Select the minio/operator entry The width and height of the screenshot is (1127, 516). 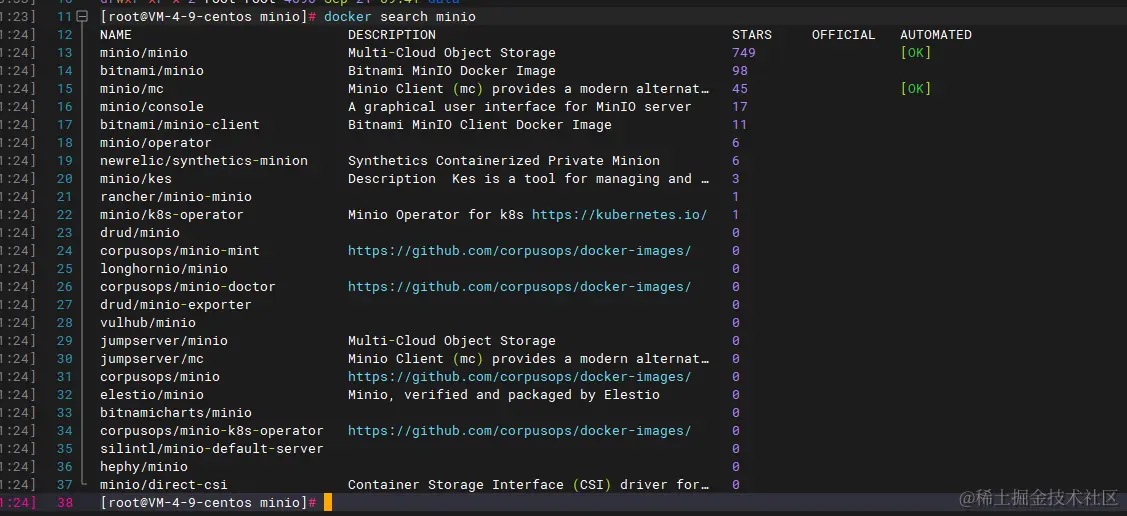tap(155, 142)
